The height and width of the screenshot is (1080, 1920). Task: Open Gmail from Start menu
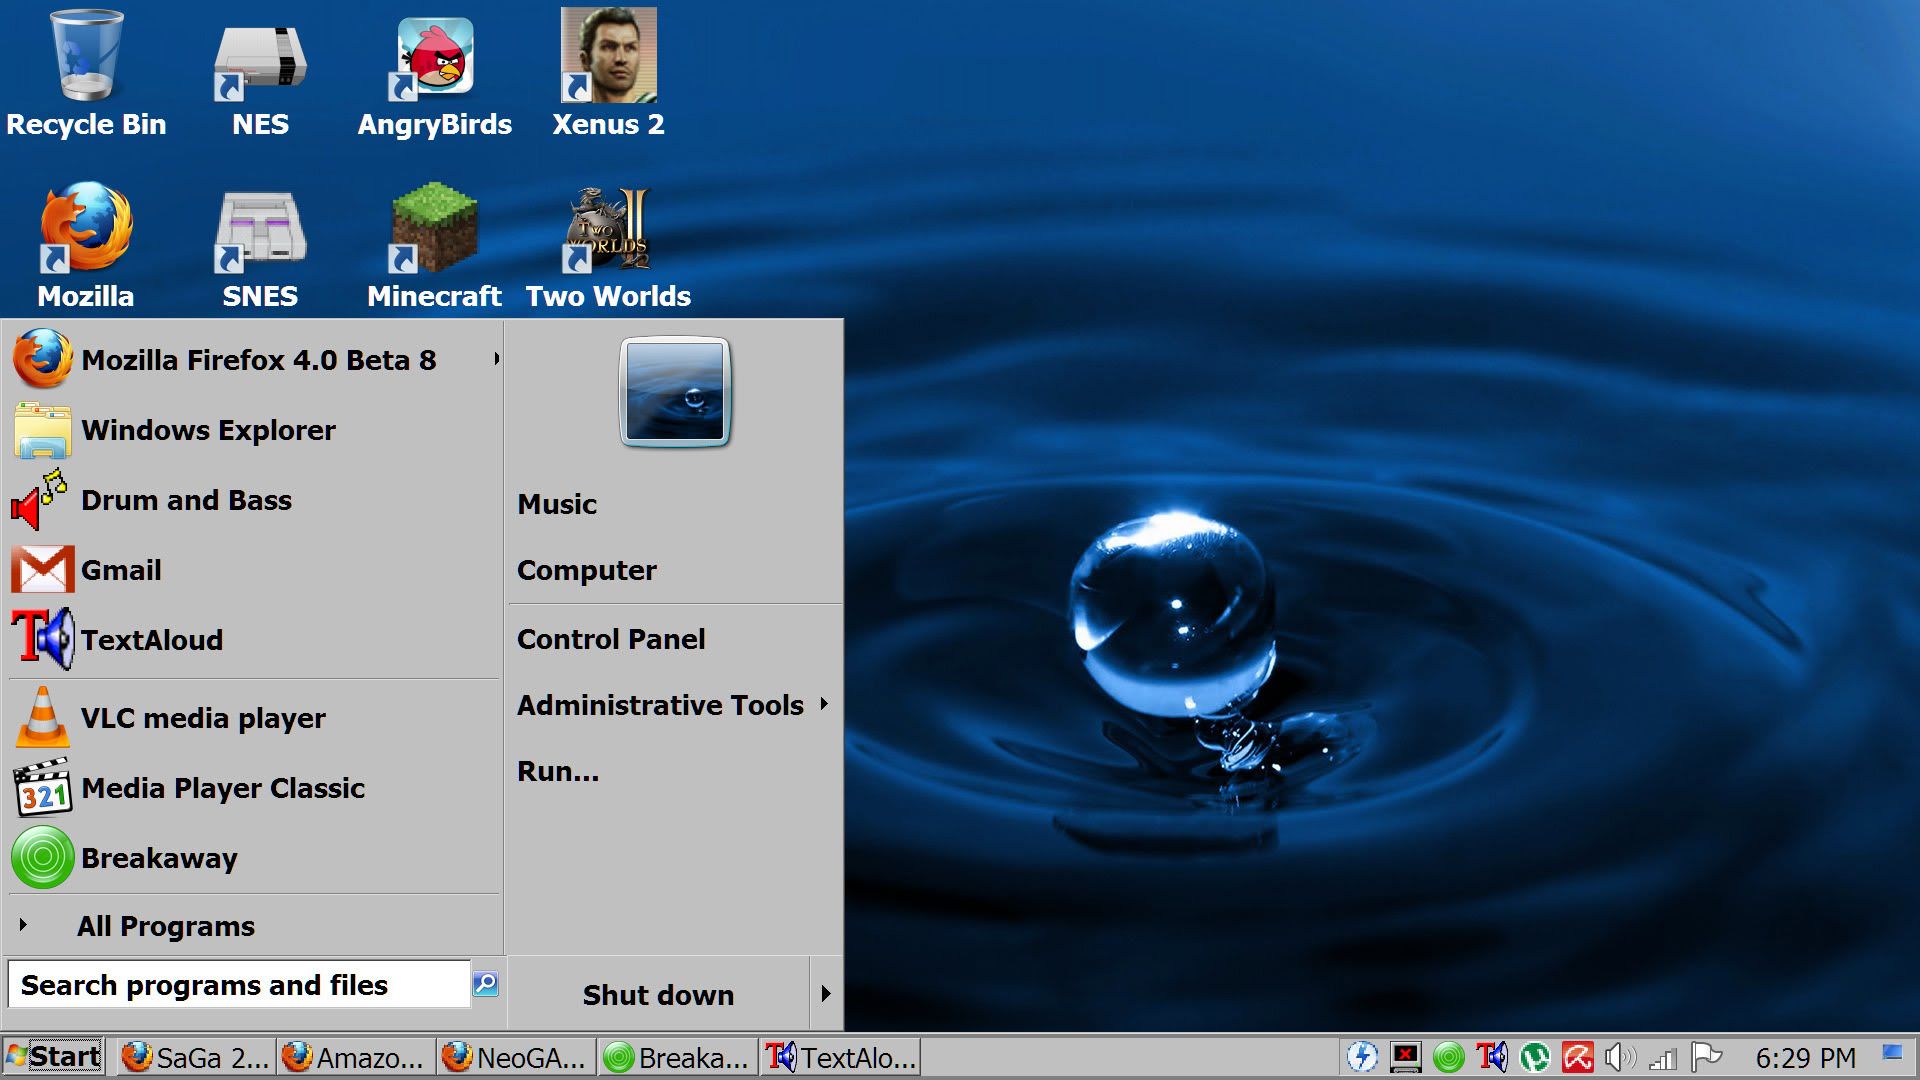255,570
